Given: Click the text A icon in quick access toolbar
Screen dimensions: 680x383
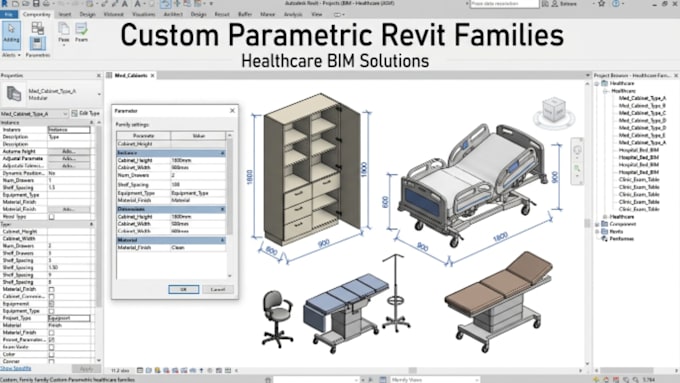Looking at the screenshot, I should coord(125,3).
